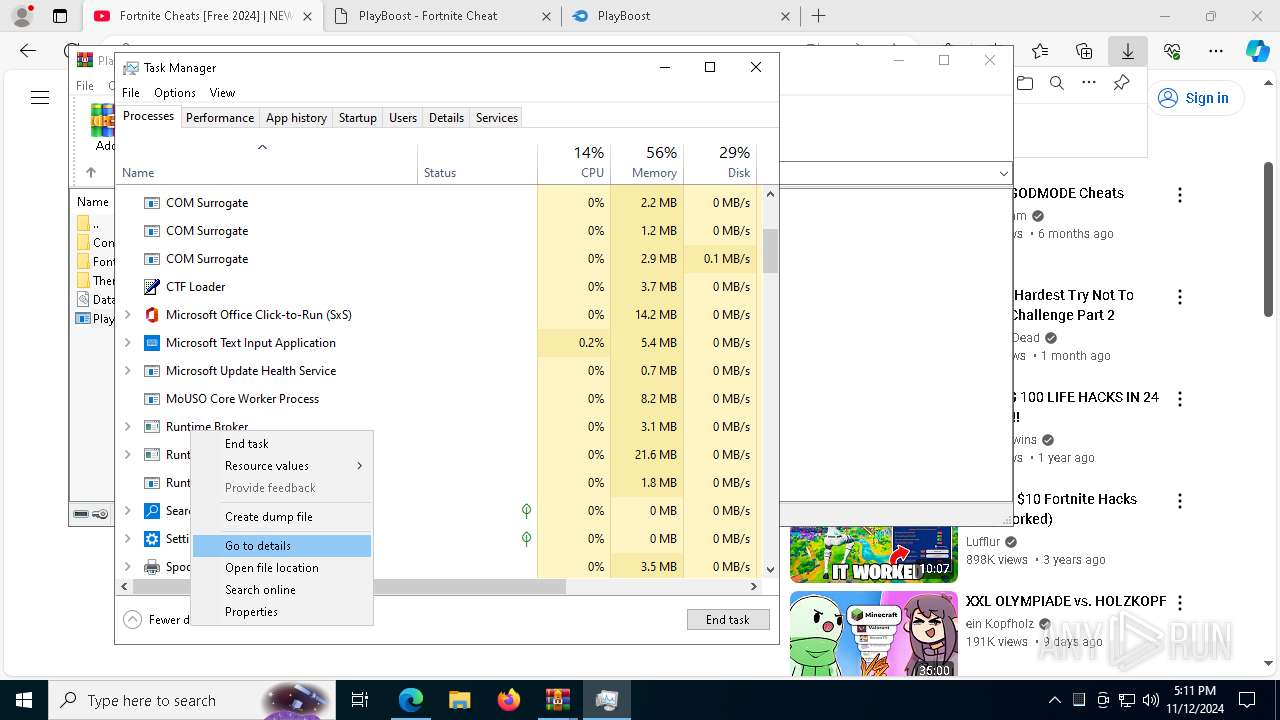Switch to the Users tab
The width and height of the screenshot is (1280, 720).
point(403,117)
